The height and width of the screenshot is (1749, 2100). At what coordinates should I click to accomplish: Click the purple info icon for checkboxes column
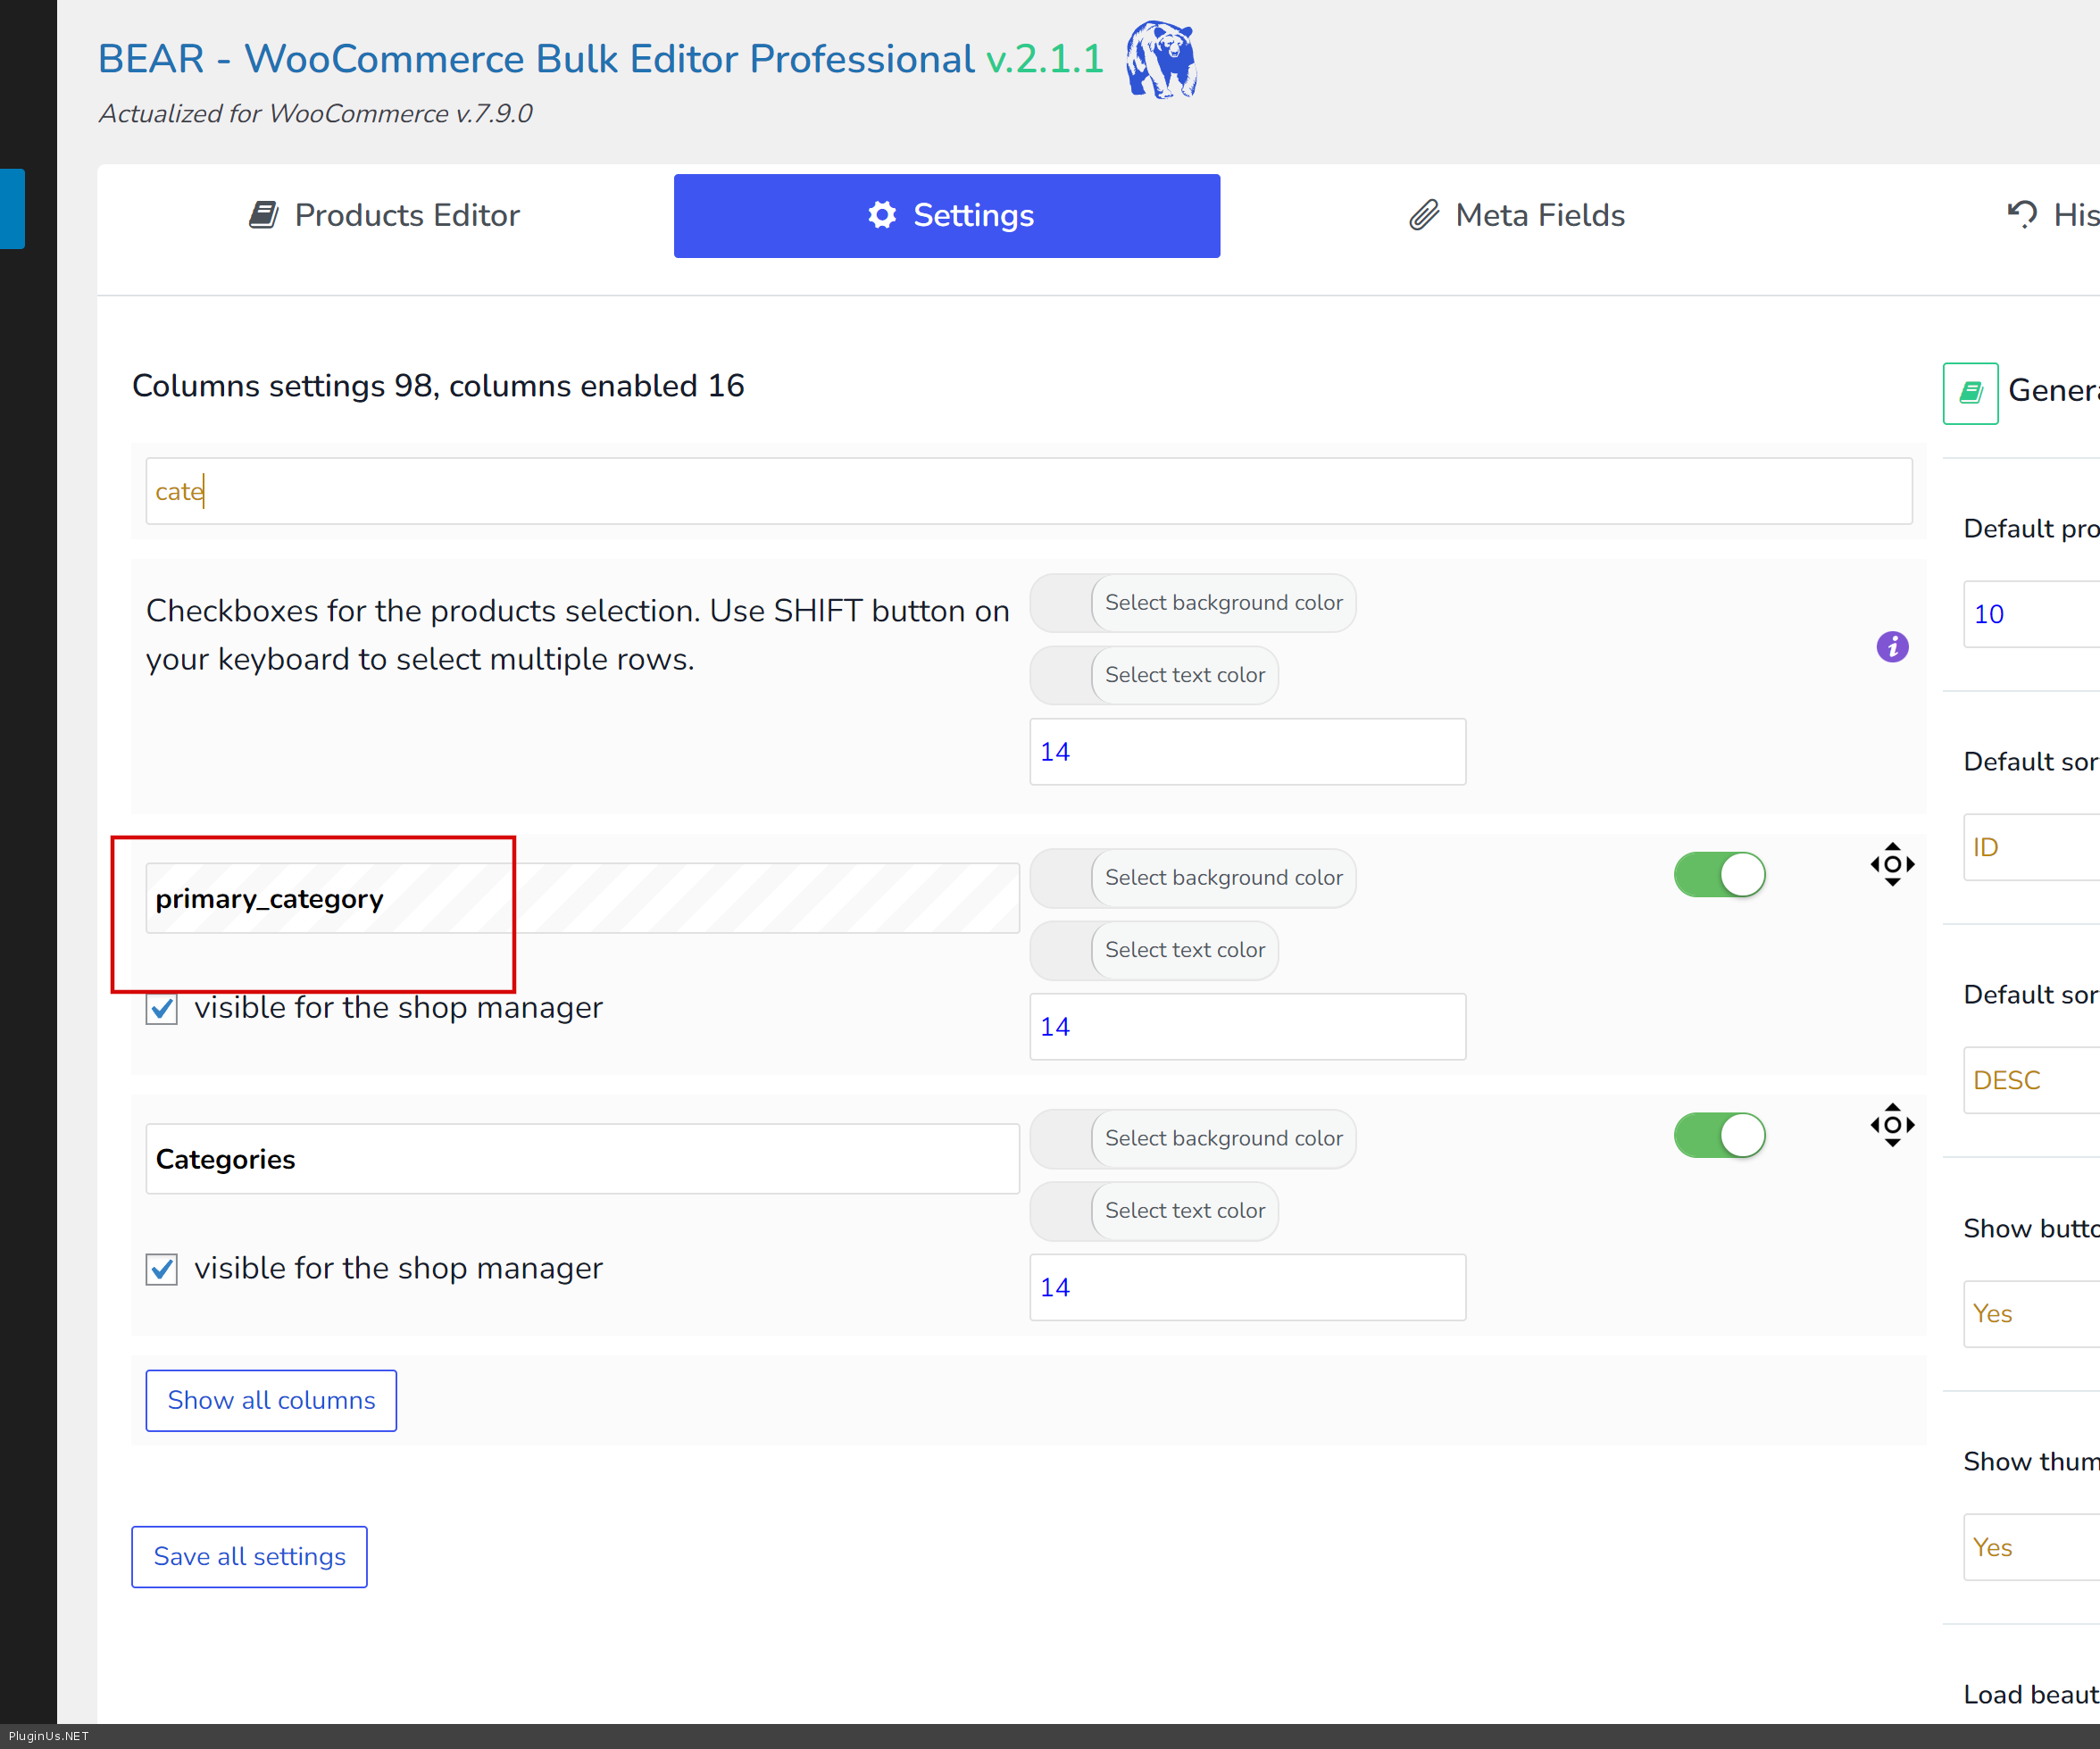1892,647
